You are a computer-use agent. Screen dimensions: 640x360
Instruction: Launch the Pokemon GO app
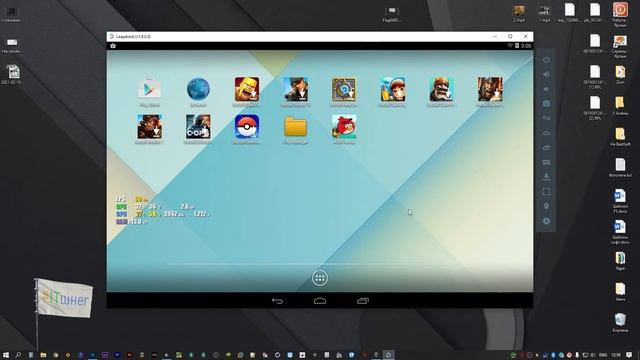247,127
